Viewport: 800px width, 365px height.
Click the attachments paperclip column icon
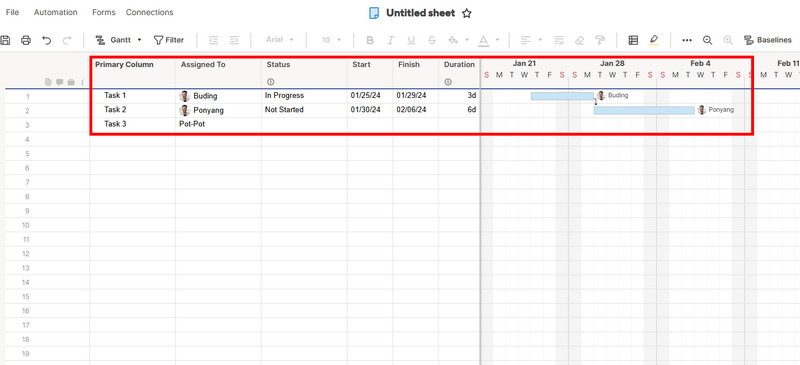[x=48, y=82]
